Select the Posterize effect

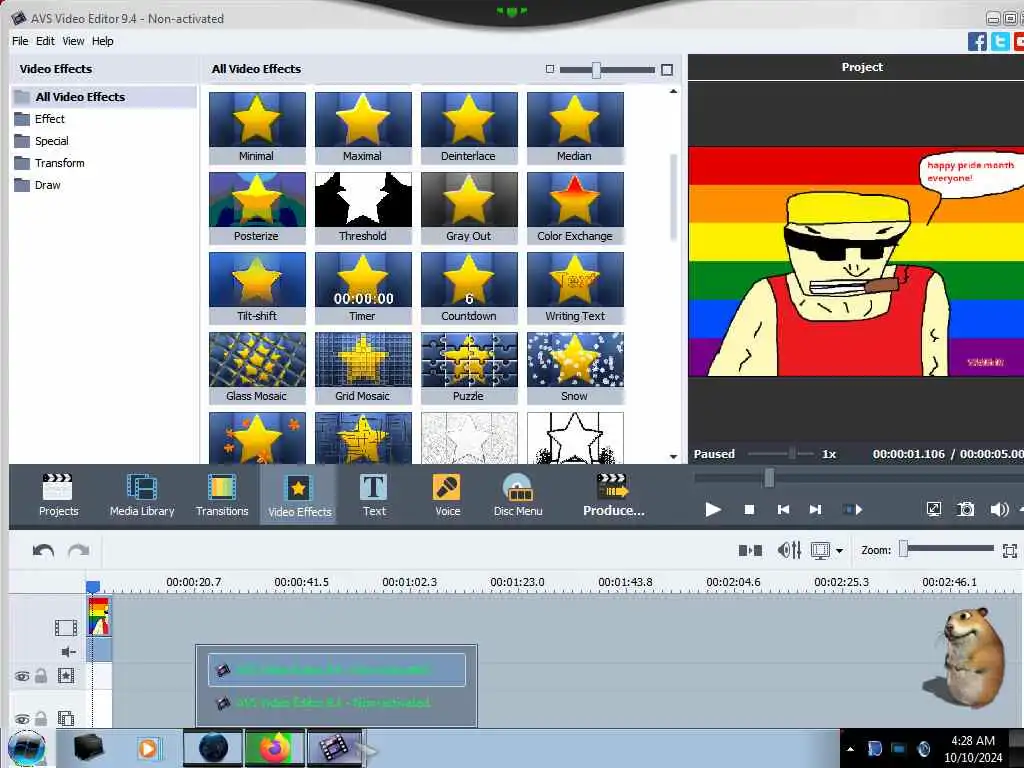257,208
